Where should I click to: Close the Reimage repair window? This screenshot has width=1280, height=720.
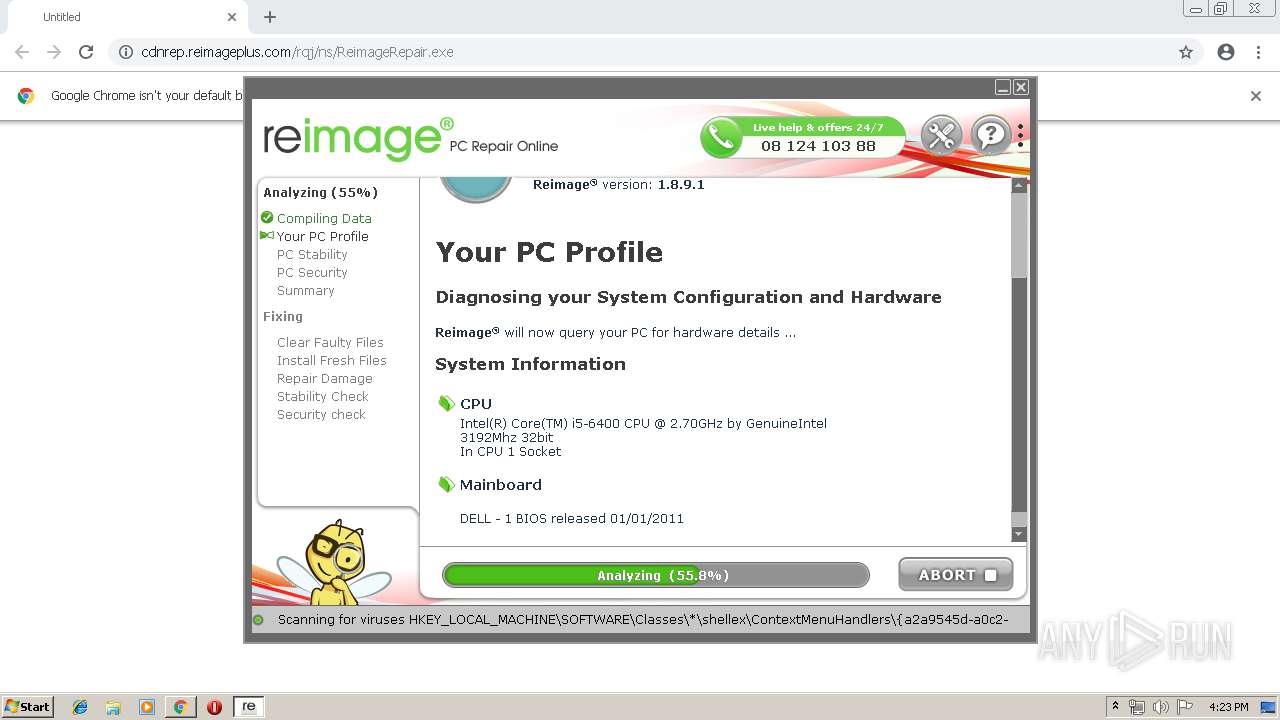(x=1021, y=88)
